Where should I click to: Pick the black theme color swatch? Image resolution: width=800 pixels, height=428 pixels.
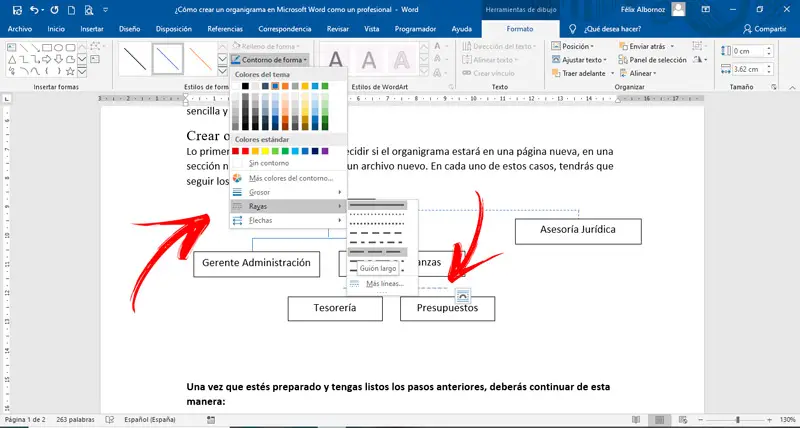pyautogui.click(x=245, y=86)
